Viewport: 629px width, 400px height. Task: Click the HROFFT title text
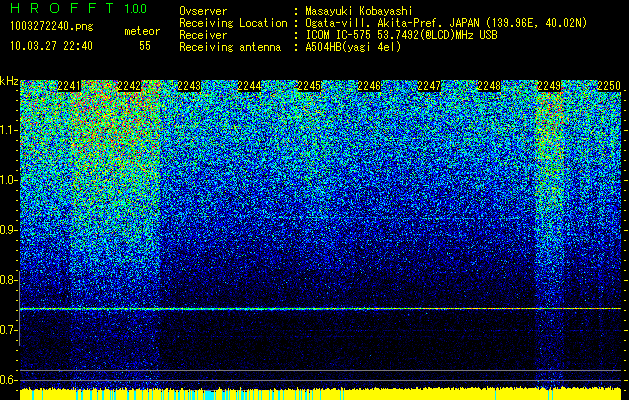tap(62, 8)
